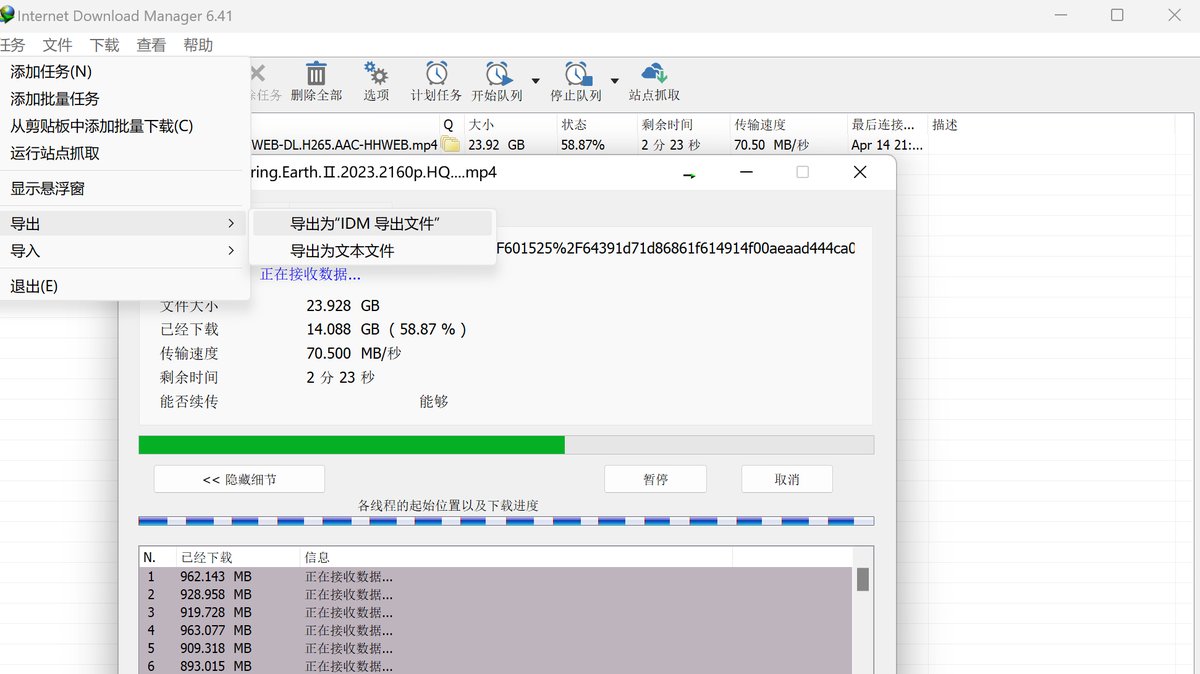Viewport: 1200px width, 674px height.
Task: Select thread row 1 with 962.143 MB
Action: pyautogui.click(x=496, y=577)
